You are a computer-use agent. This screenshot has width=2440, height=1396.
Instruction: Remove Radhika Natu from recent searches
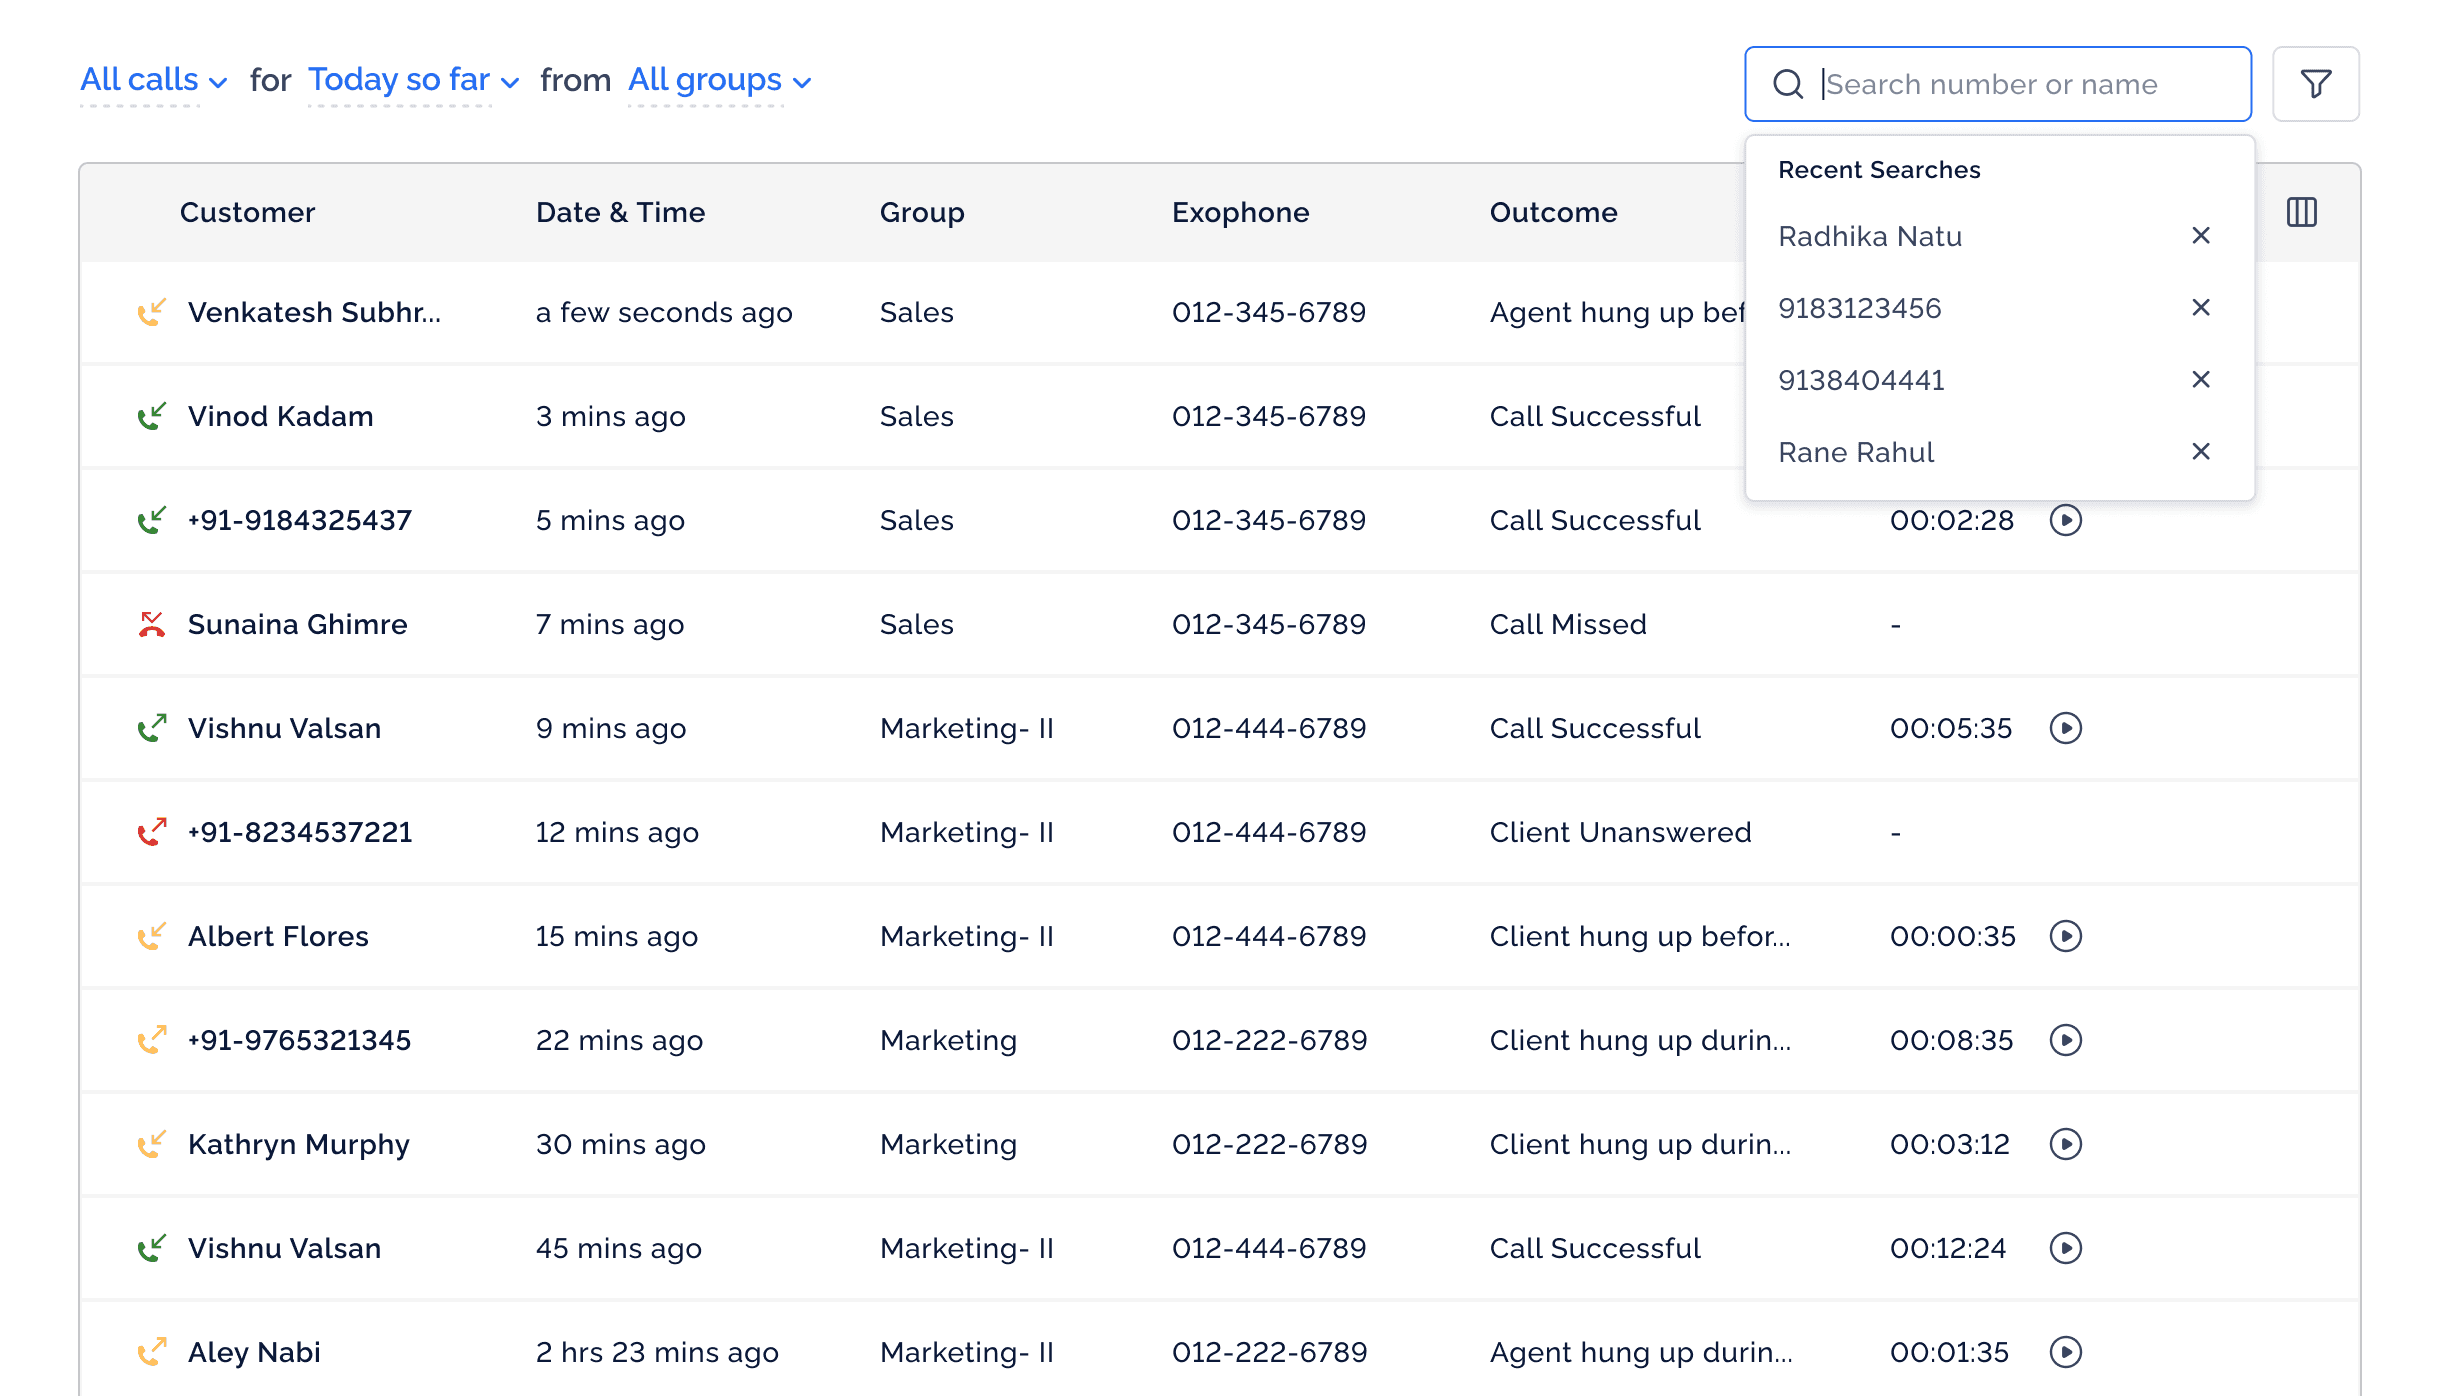click(2200, 236)
